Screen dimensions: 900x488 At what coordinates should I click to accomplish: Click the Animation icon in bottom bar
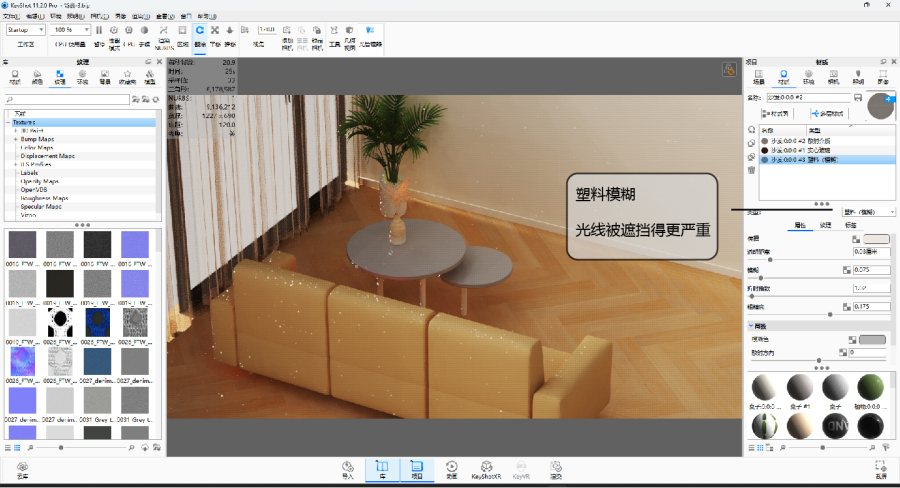[451, 468]
